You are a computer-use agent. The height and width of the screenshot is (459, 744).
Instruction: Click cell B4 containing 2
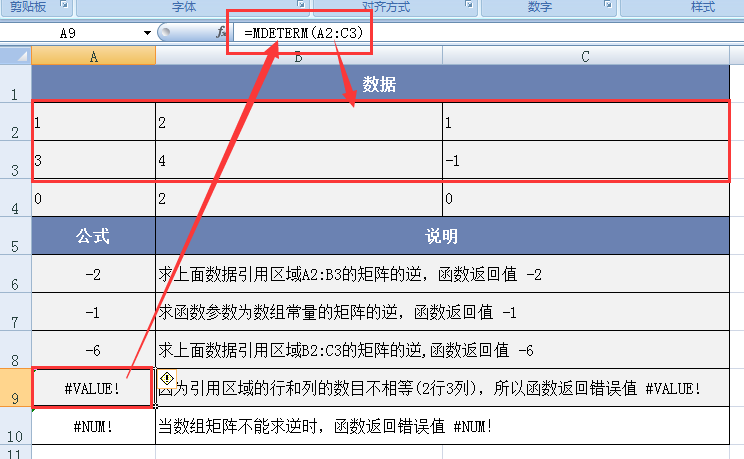coord(299,198)
